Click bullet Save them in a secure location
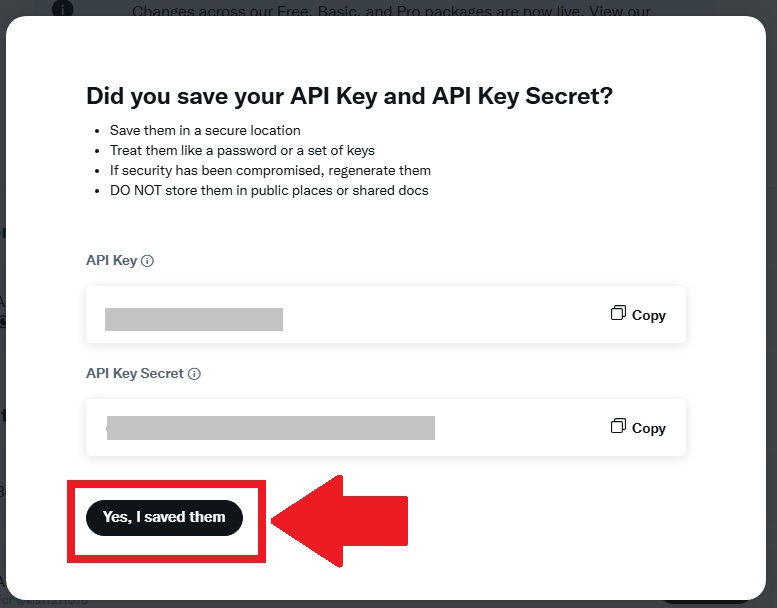 click(205, 130)
